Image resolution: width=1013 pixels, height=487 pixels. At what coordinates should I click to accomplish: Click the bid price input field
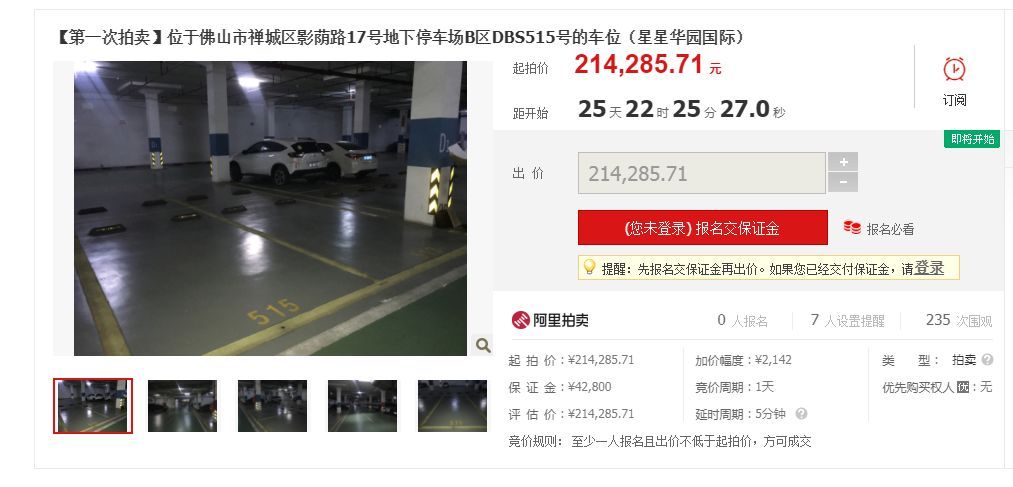coord(702,173)
